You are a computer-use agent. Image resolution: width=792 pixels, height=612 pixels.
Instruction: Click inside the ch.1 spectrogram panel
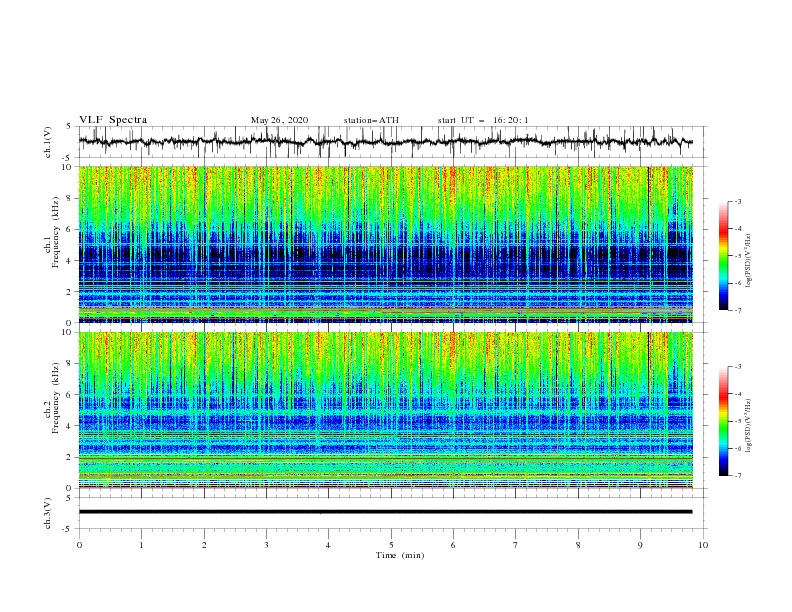[385, 244]
